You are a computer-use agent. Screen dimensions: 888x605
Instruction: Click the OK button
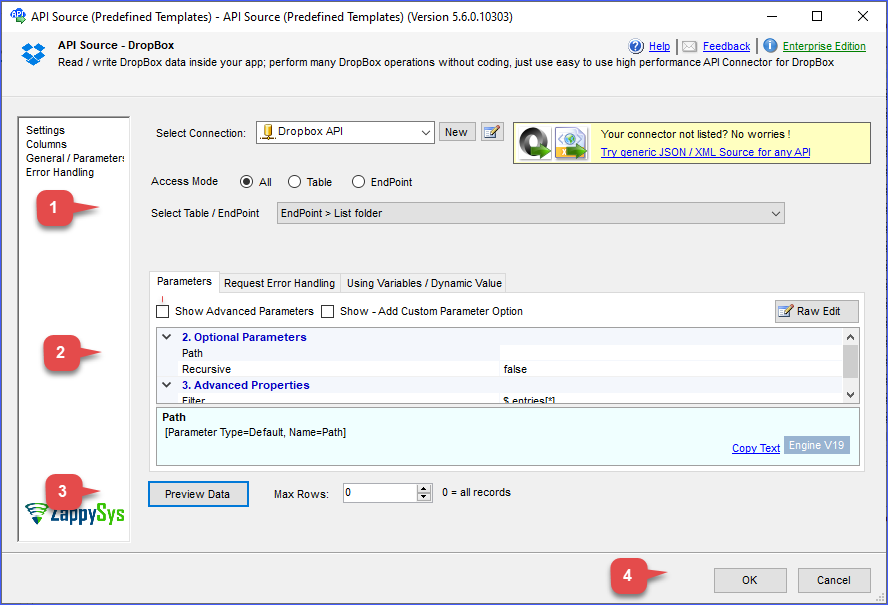point(750,580)
